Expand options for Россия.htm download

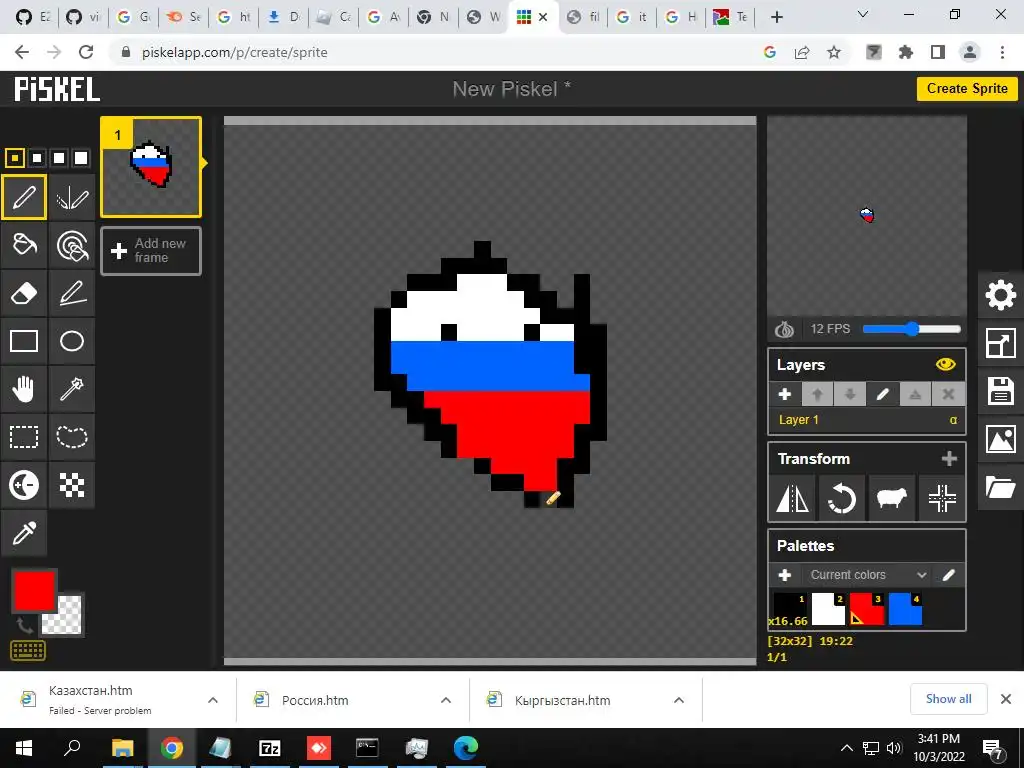[446, 700]
